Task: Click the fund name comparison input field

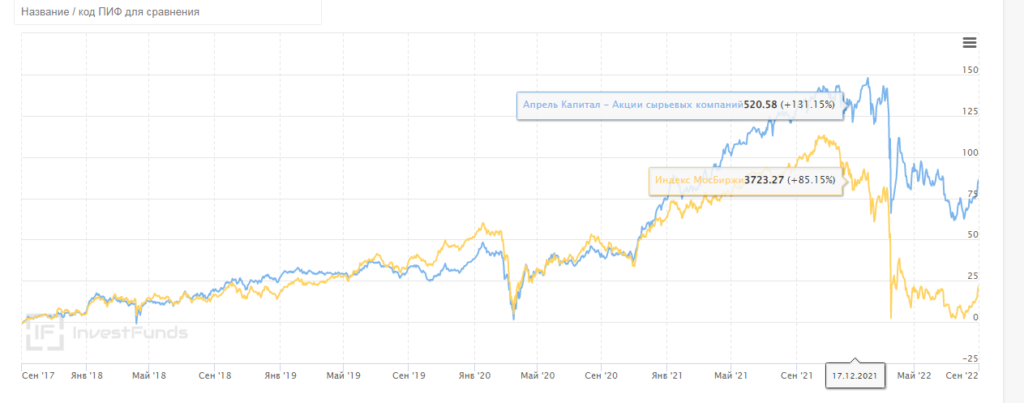Action: pos(168,12)
